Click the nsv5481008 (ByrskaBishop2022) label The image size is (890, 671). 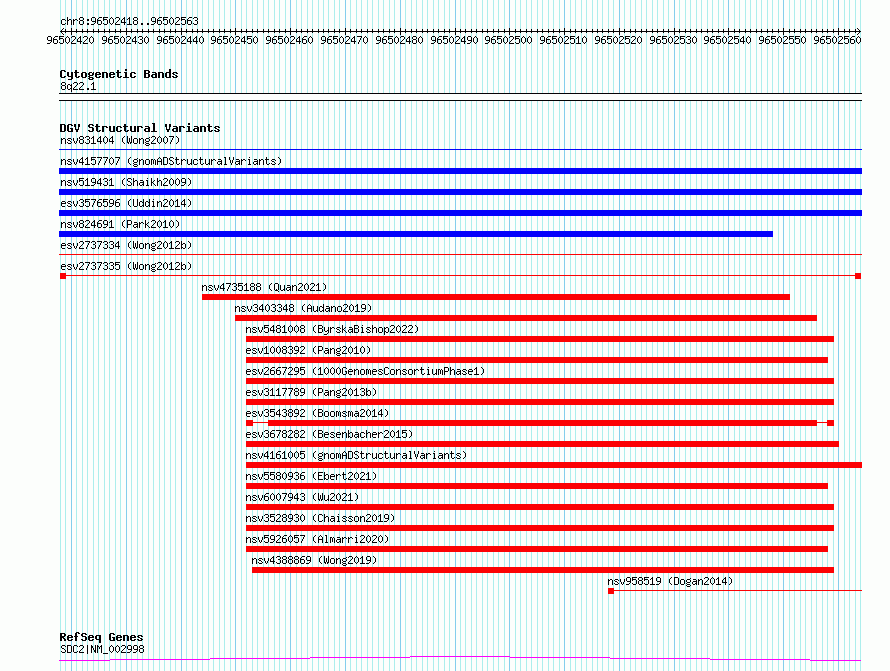tap(332, 329)
